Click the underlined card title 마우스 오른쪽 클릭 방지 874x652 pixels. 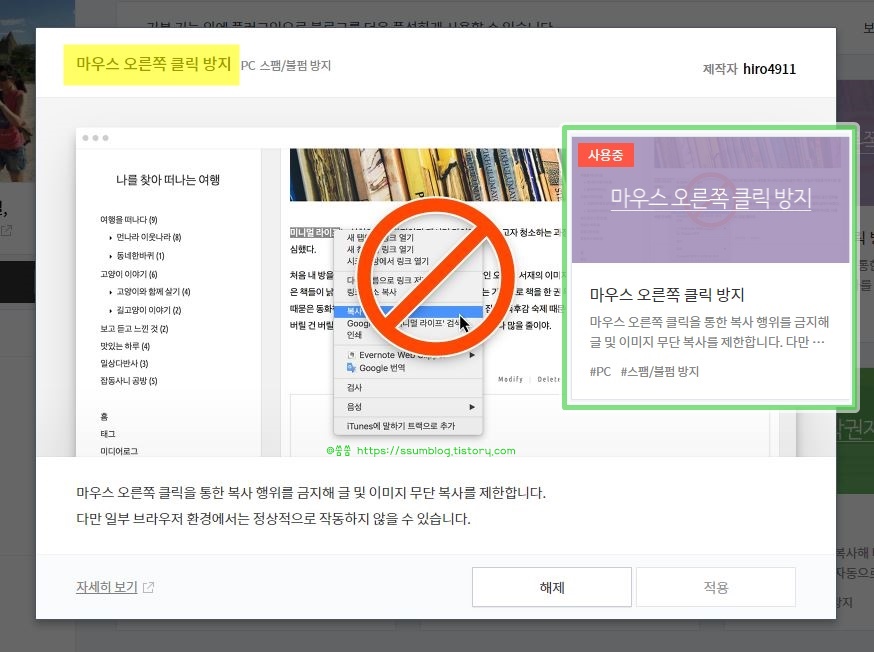pos(711,198)
